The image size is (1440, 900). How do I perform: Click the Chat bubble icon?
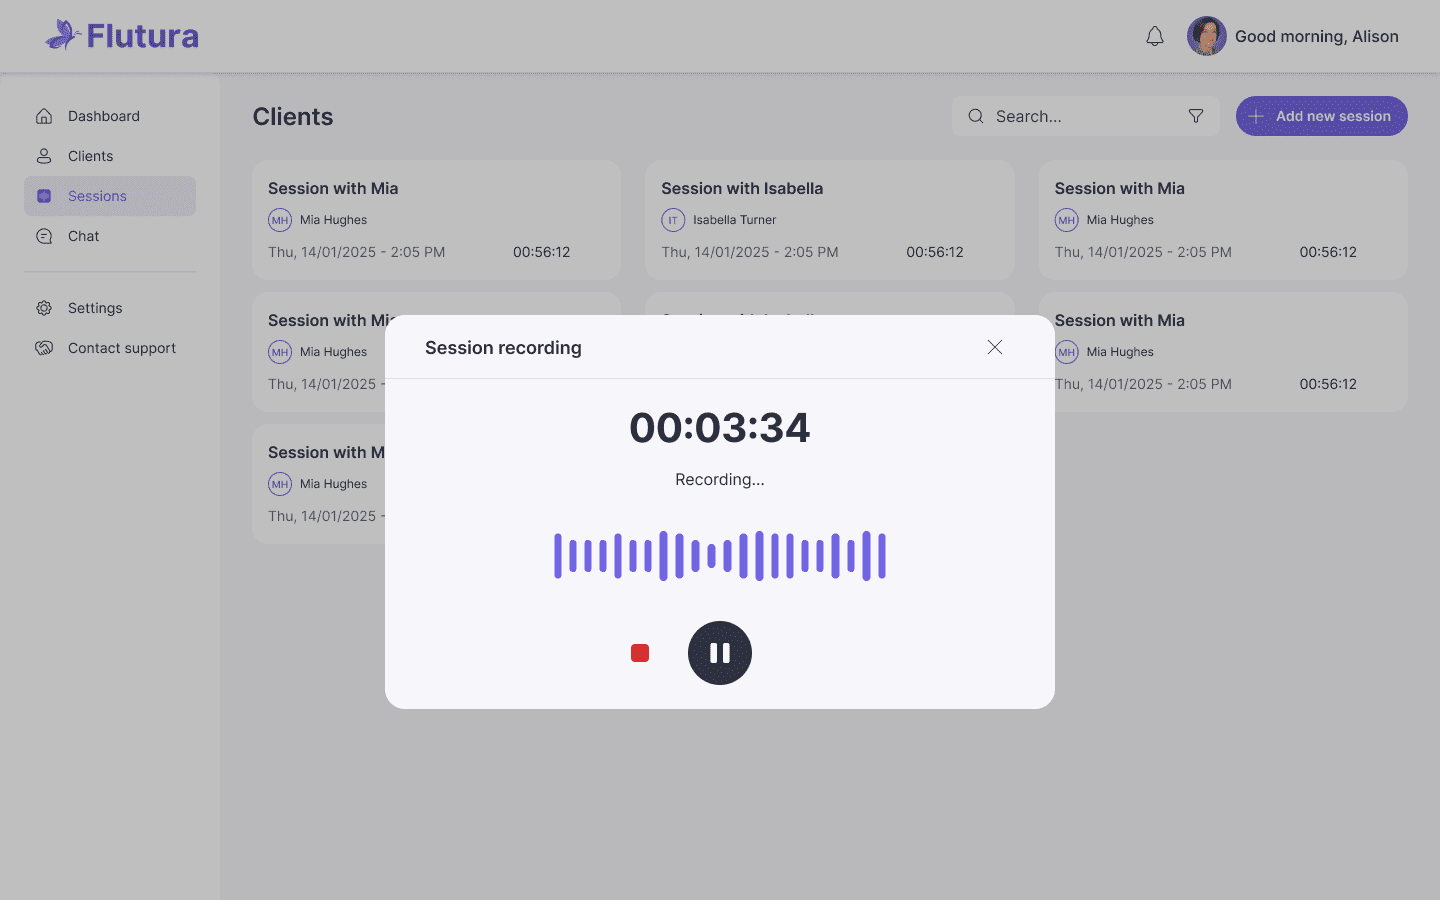44,236
